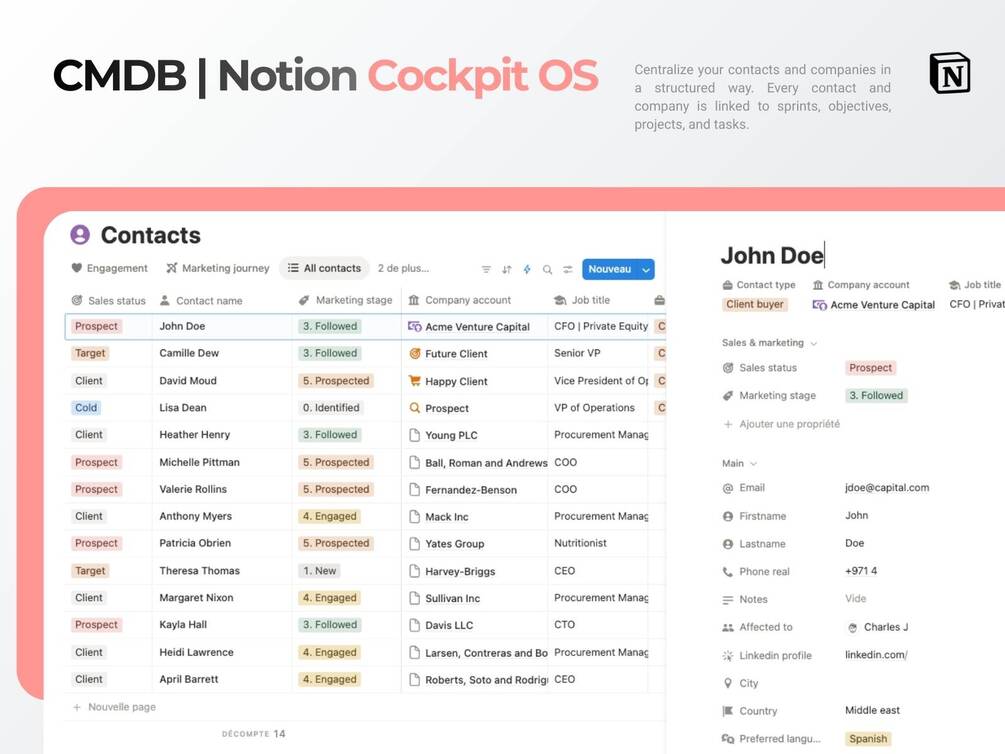Viewport: 1005px width, 754px height.
Task: Click the contact name Camille Dew
Action: click(x=189, y=353)
